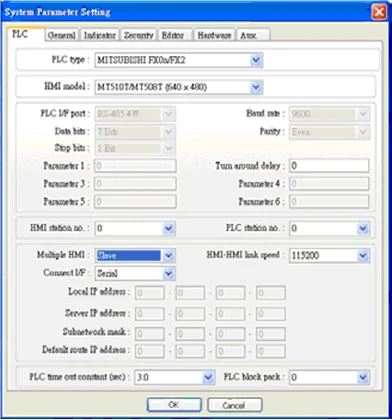Click first Local IP address octet field
This screenshot has height=420, width=392.
tap(150, 293)
